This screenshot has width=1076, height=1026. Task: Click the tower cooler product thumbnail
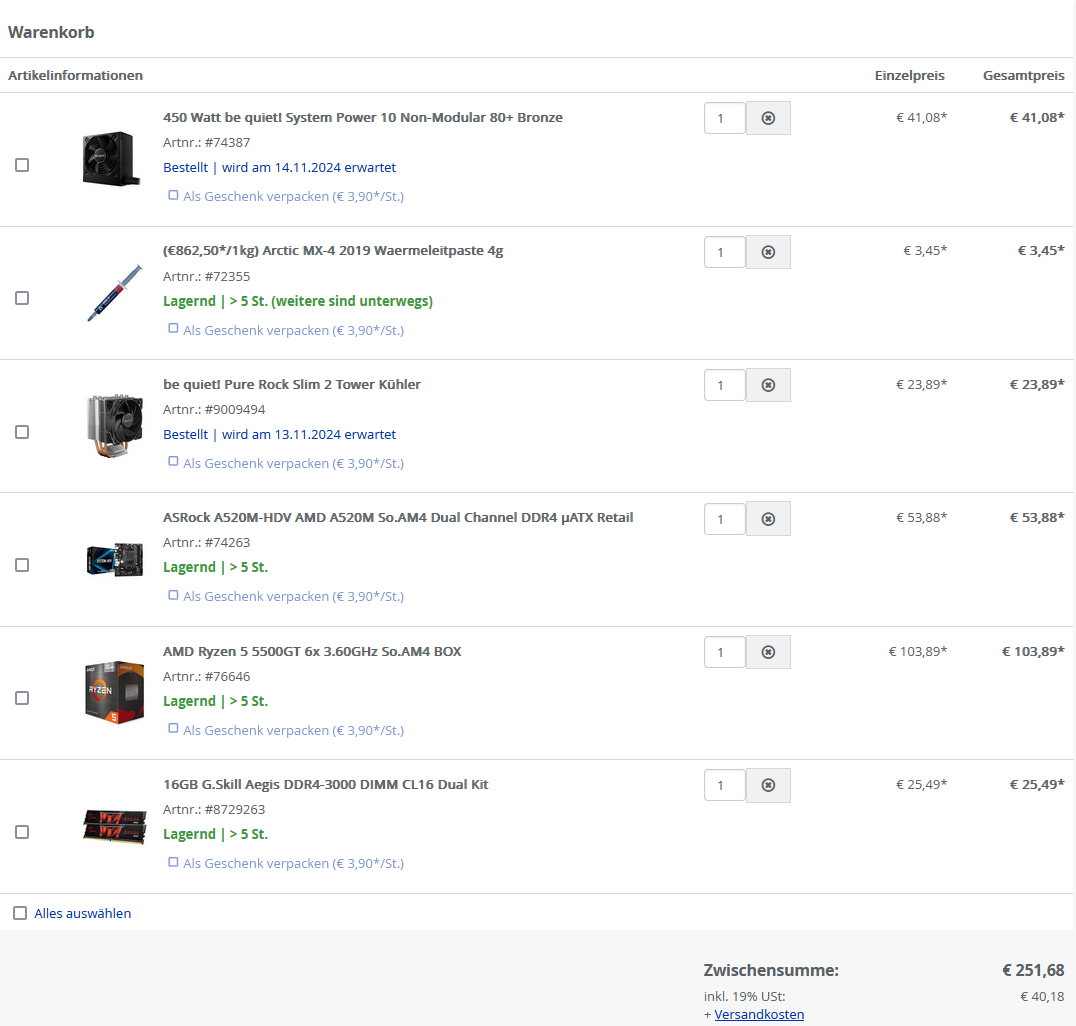115,425
